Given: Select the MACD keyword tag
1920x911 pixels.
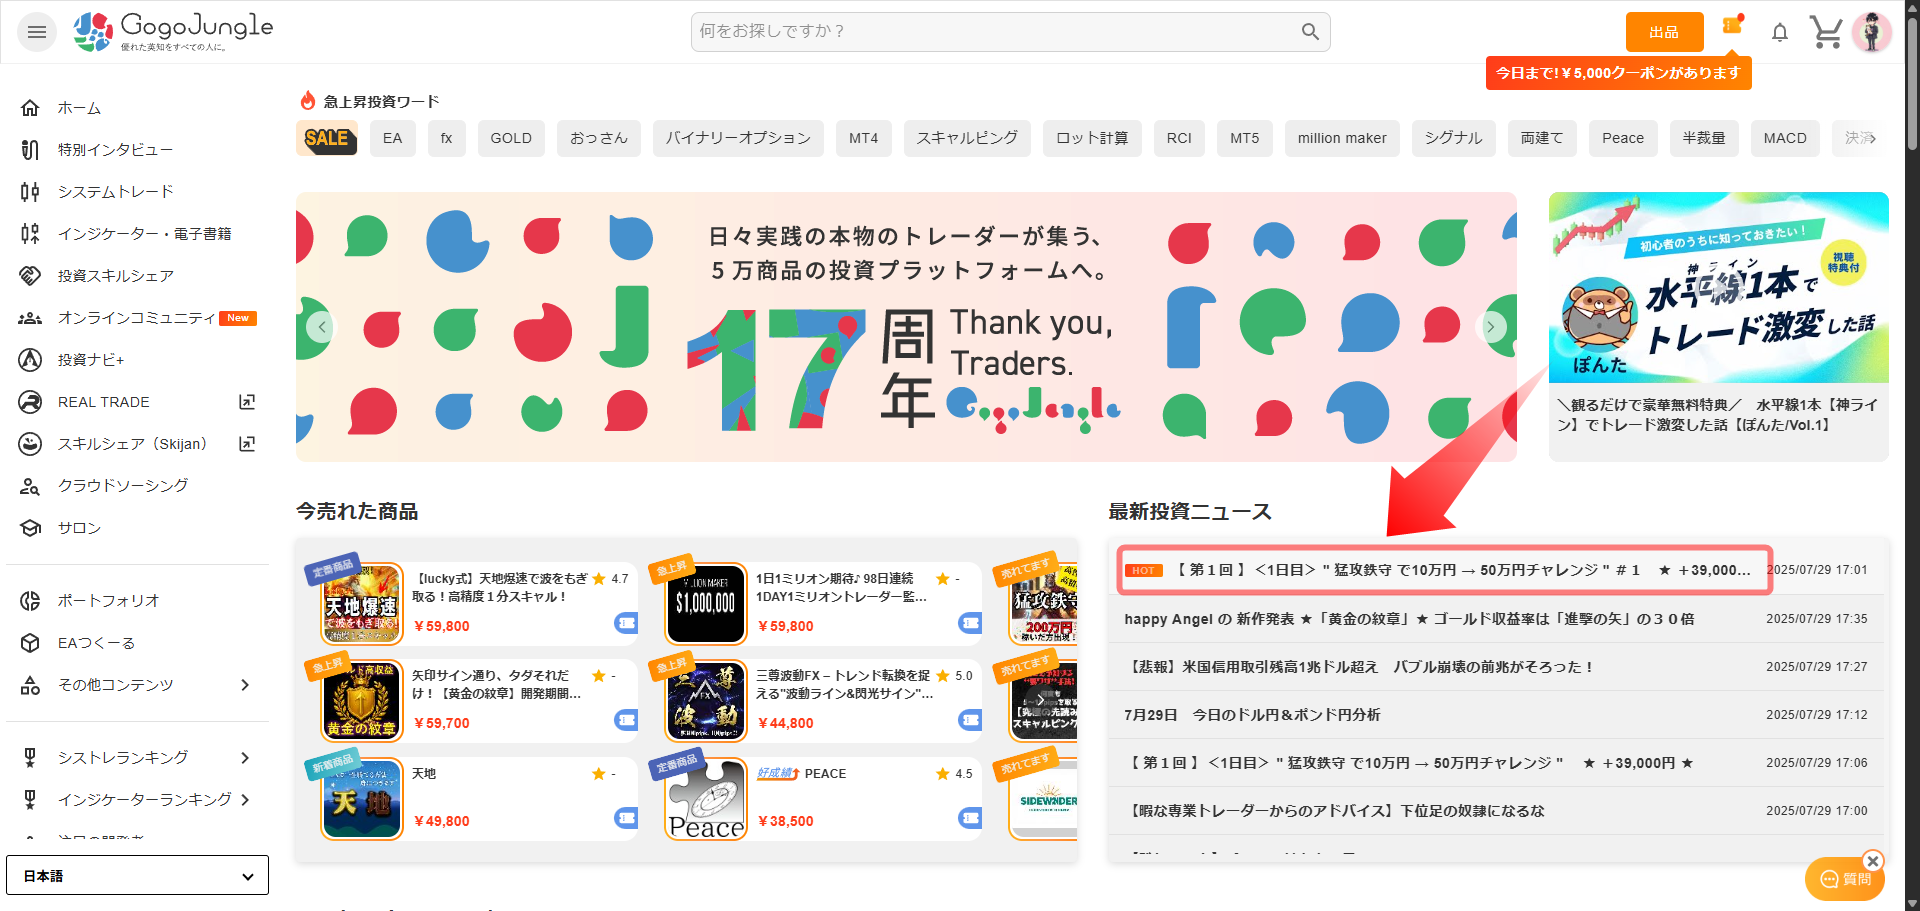Looking at the screenshot, I should pos(1785,138).
